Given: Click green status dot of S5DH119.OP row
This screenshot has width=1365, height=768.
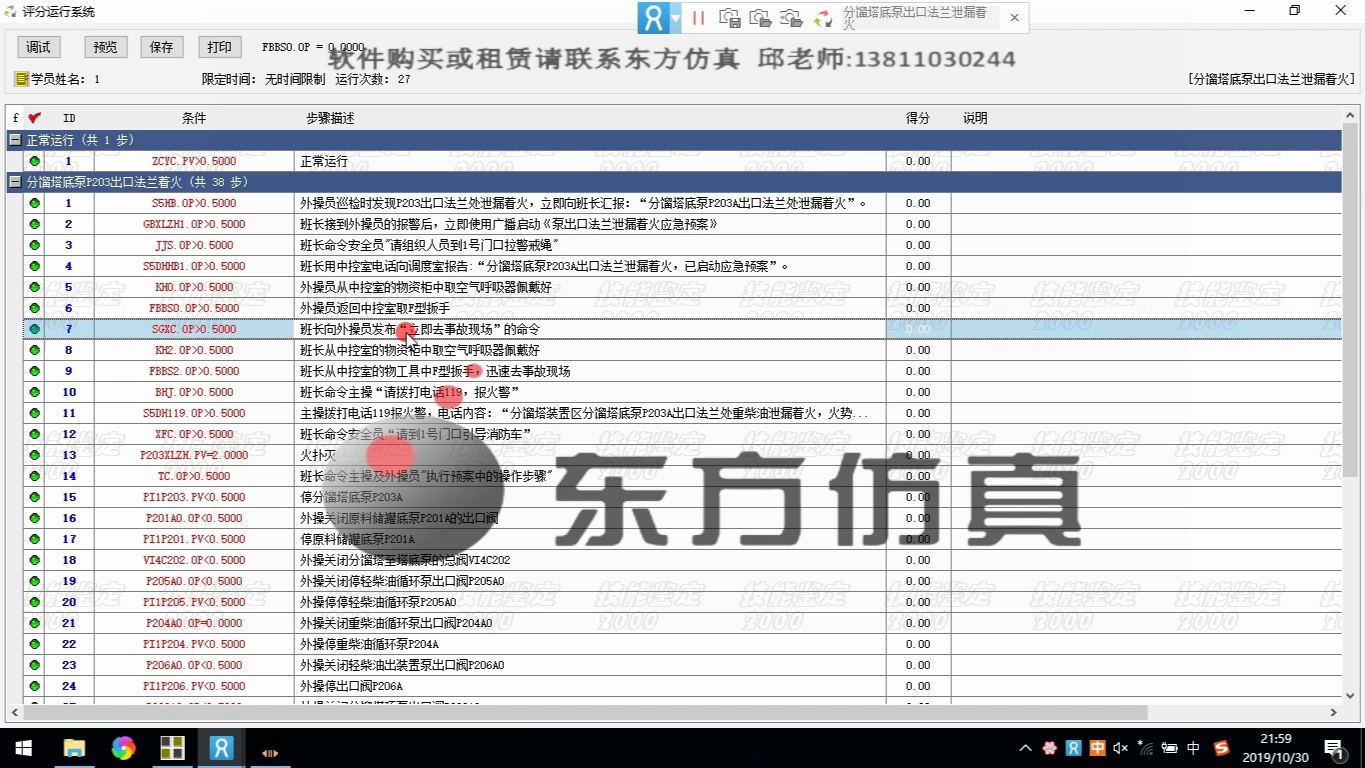Looking at the screenshot, I should click(34, 413).
